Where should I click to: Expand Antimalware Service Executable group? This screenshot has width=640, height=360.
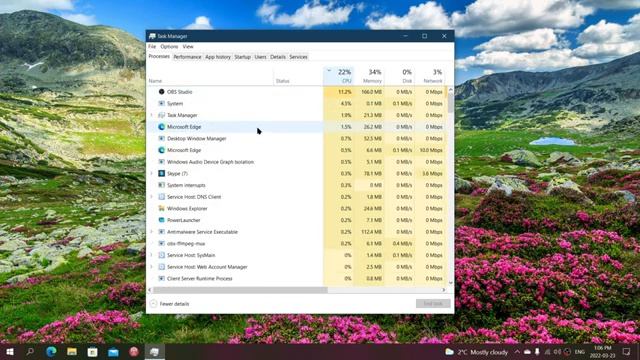[152, 232]
